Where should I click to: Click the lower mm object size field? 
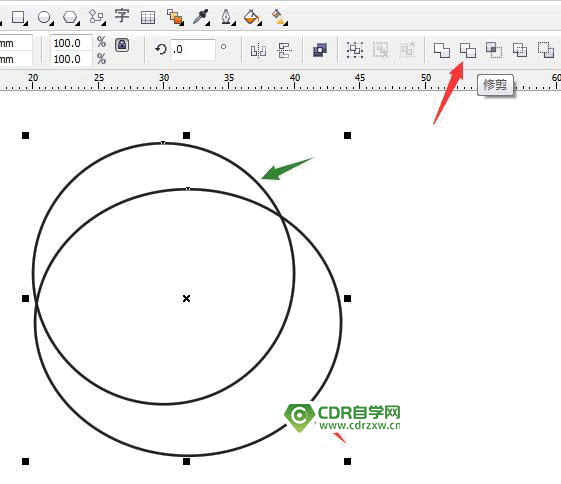tap(16, 59)
